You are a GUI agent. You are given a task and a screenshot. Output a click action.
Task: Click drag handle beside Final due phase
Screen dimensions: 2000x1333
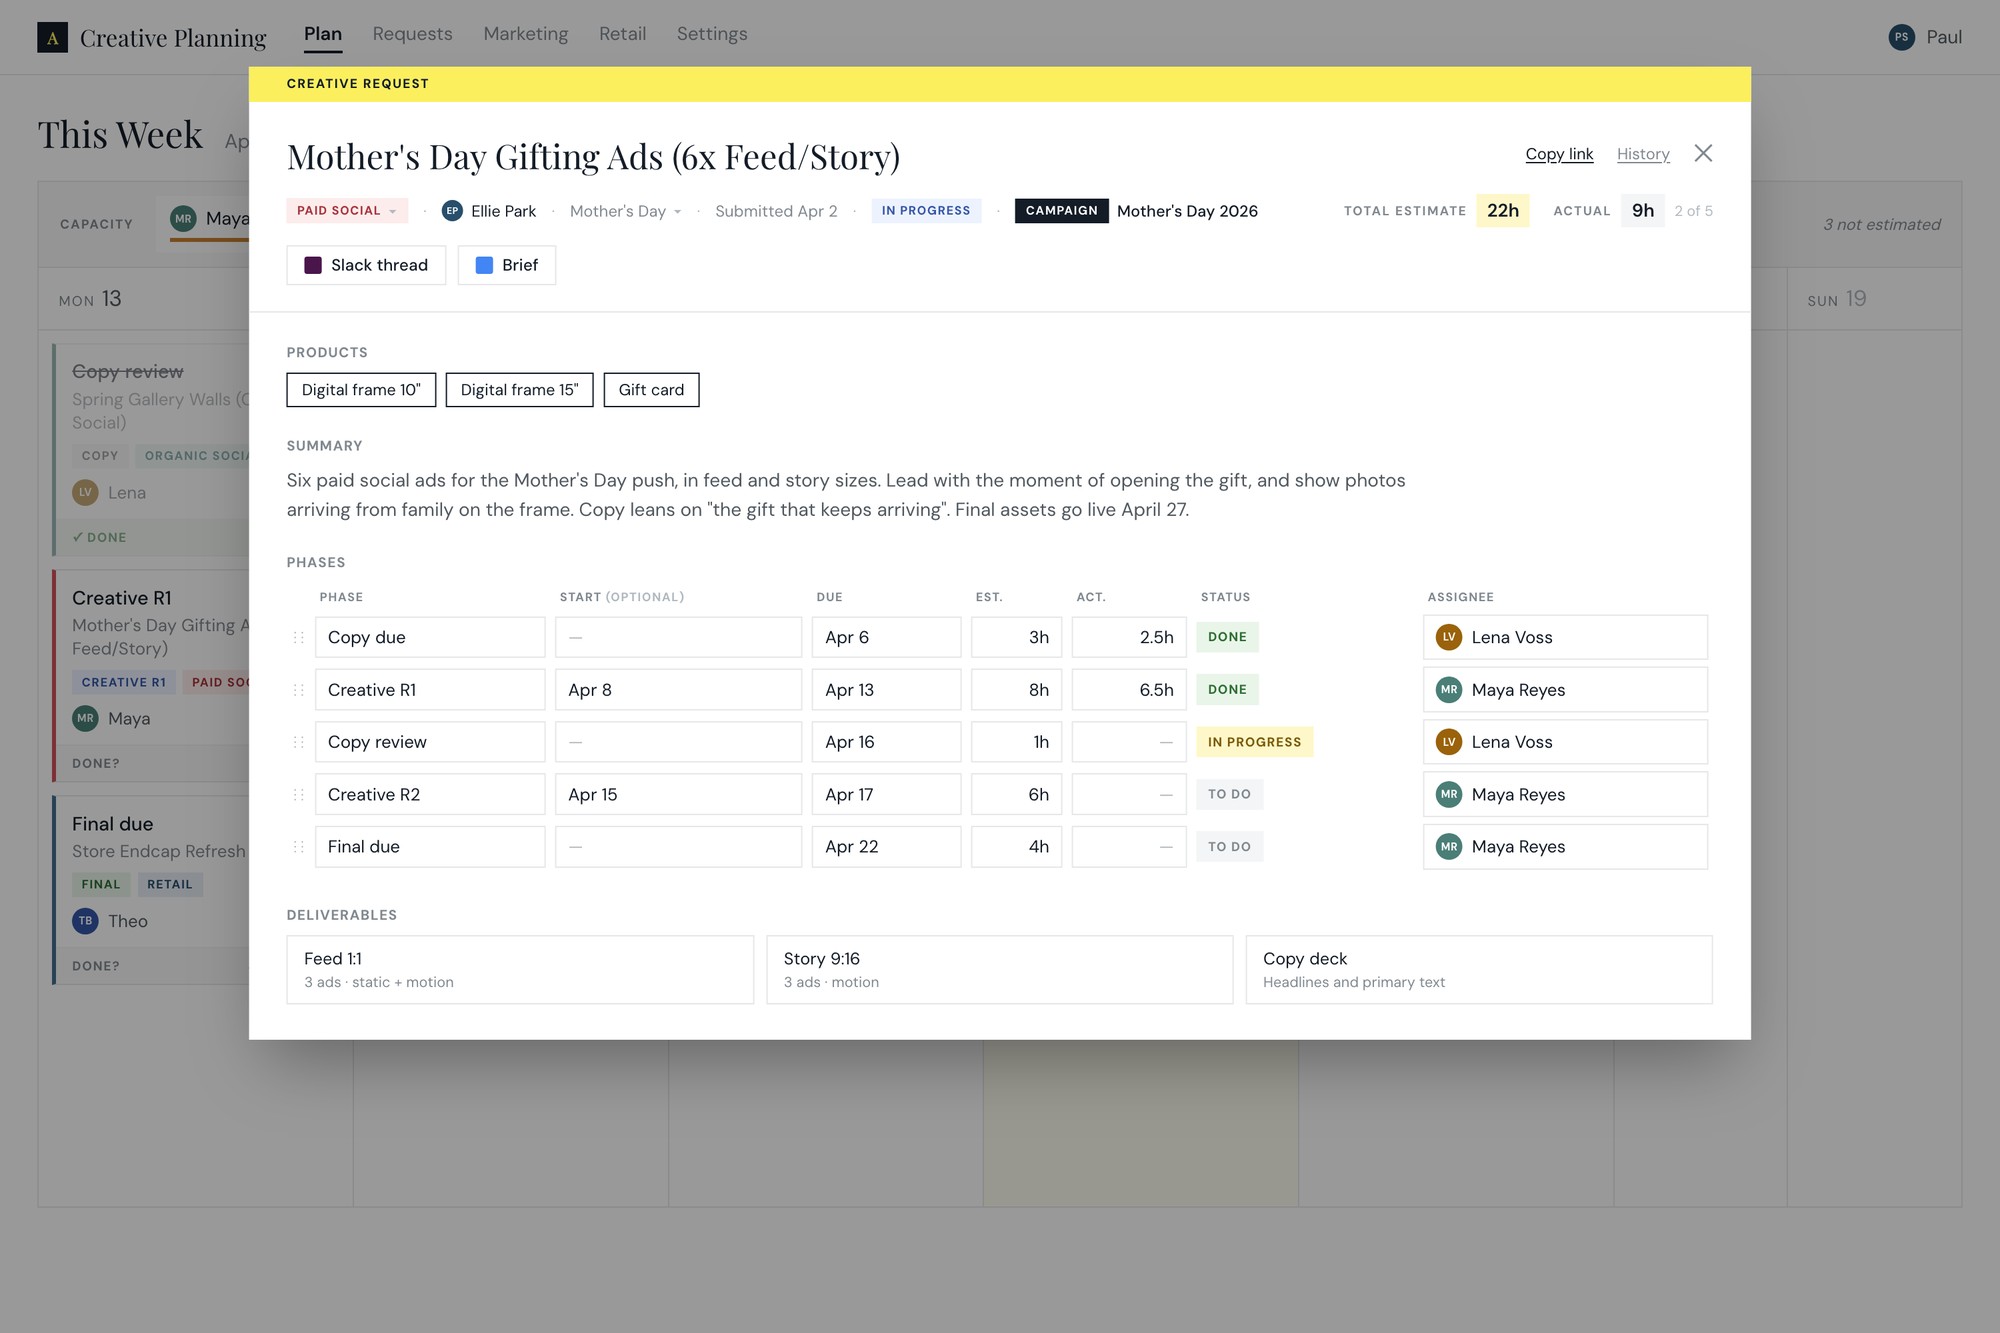point(298,847)
